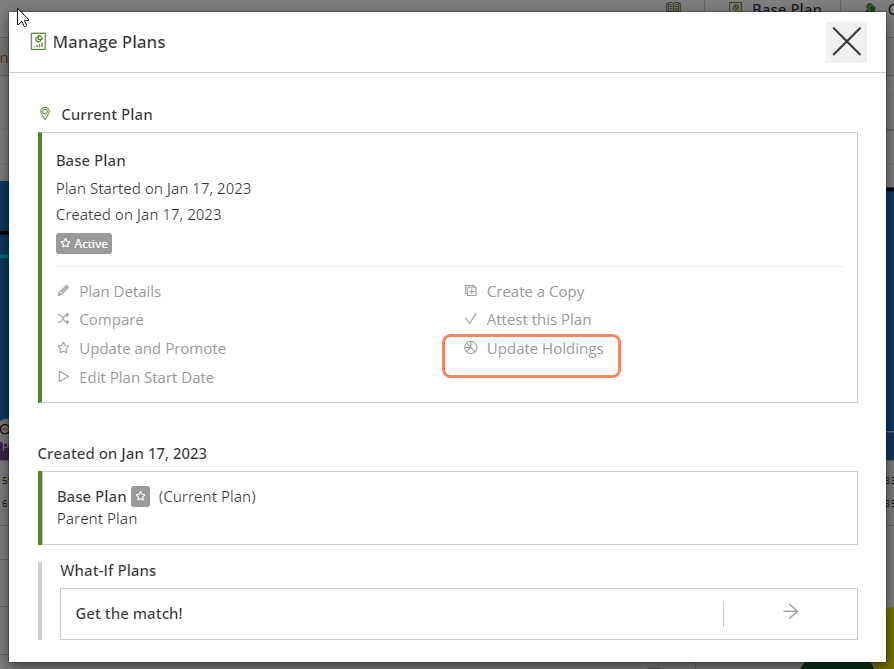The width and height of the screenshot is (894, 669).
Task: Click Create a Copy text
Action: [535, 291]
